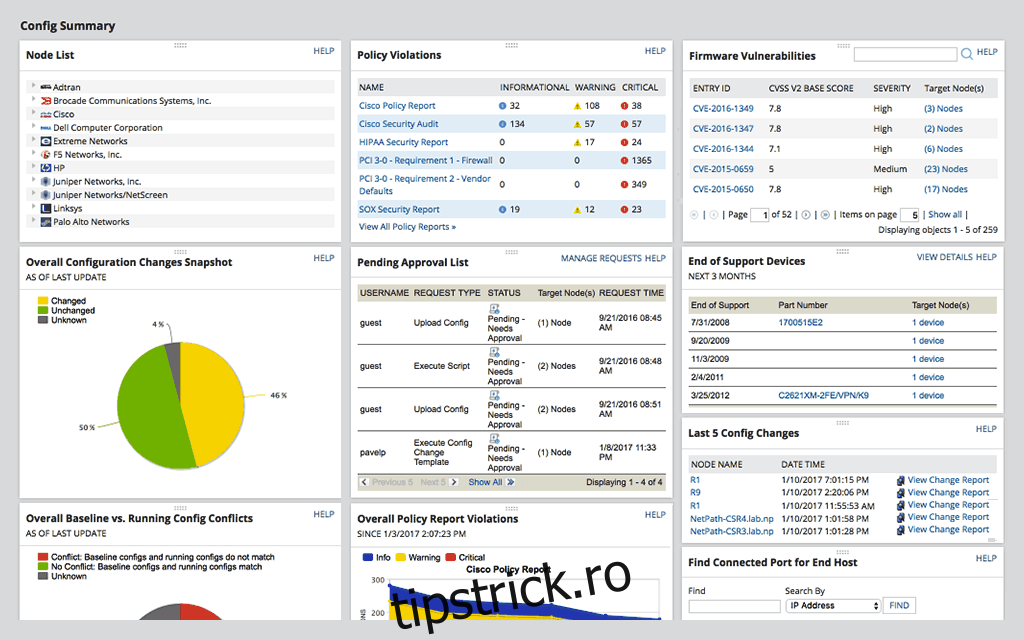Click critical icon in Cisco Policy Report row
The height and width of the screenshot is (640, 1024).
point(624,106)
